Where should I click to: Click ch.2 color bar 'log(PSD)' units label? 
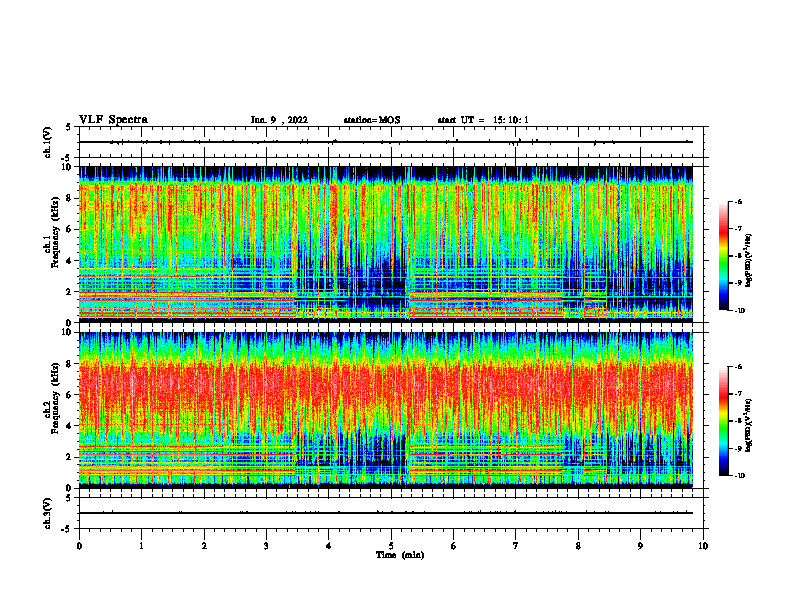tap(749, 426)
